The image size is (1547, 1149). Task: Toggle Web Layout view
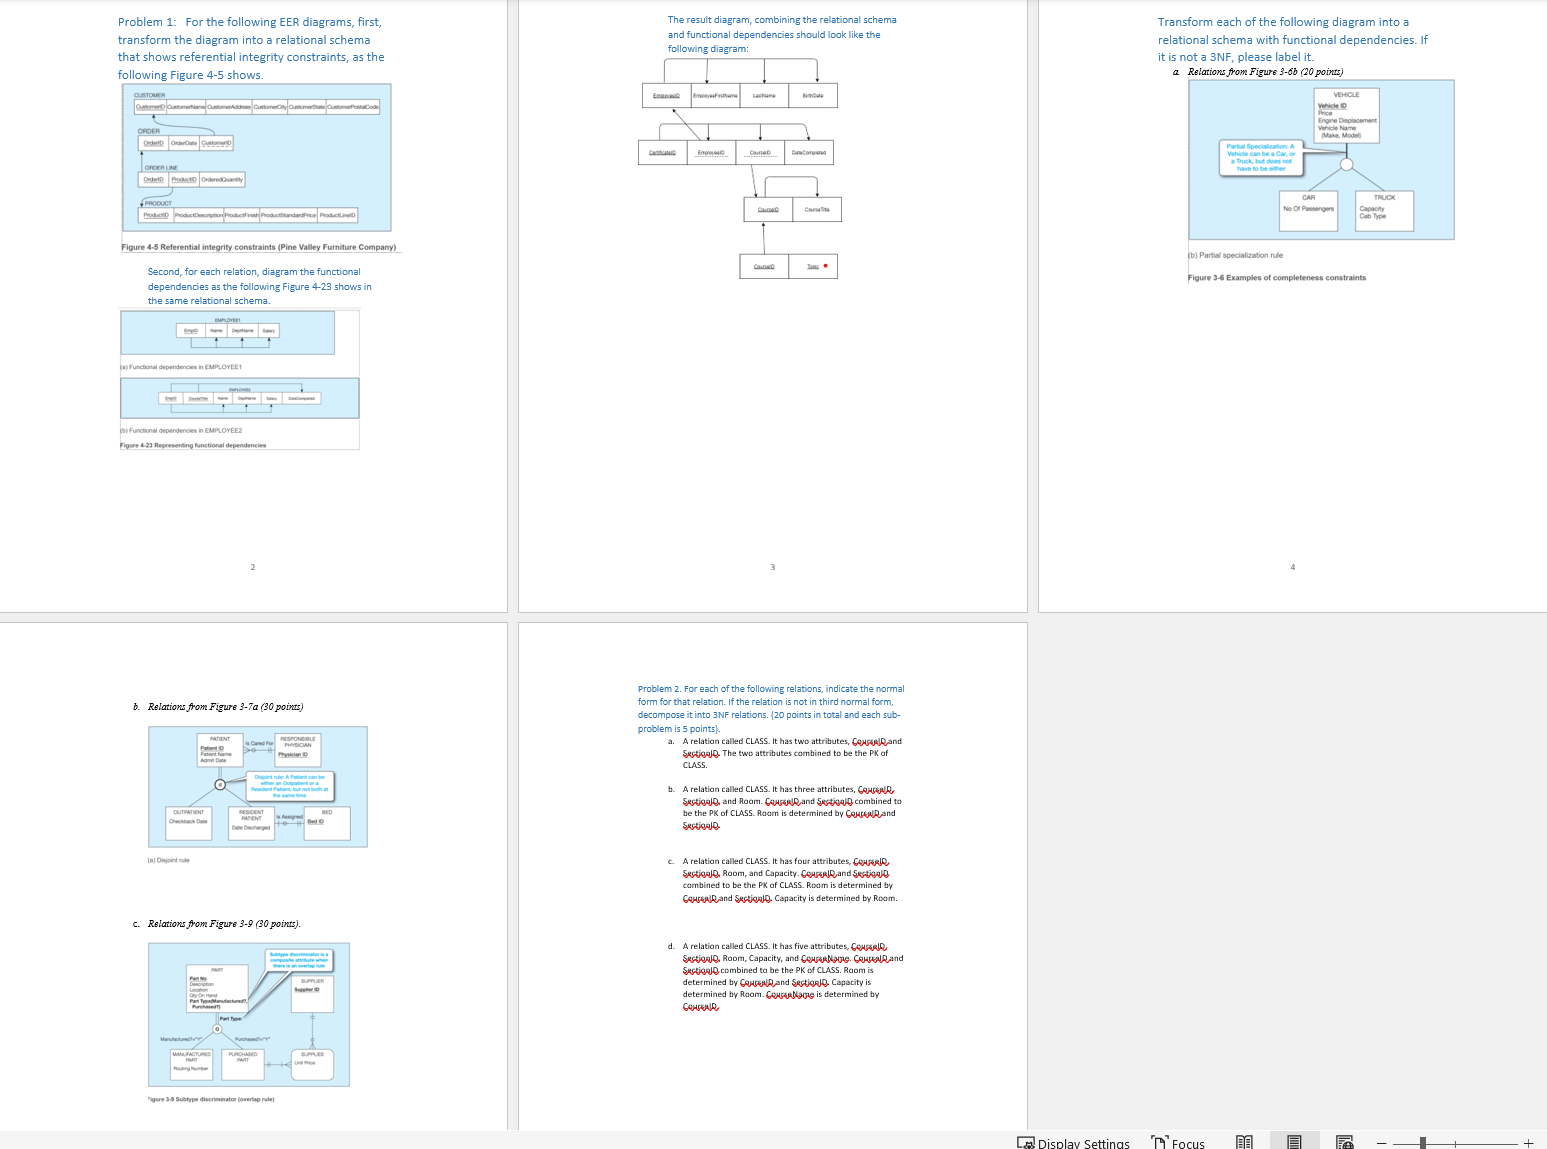point(1345,1142)
